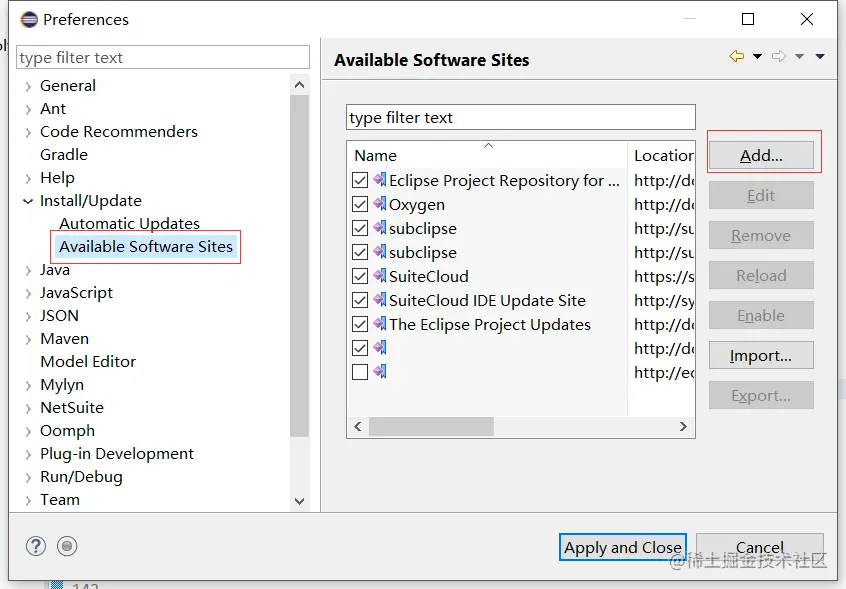Click Apply and Close
846x589 pixels.
point(623,547)
